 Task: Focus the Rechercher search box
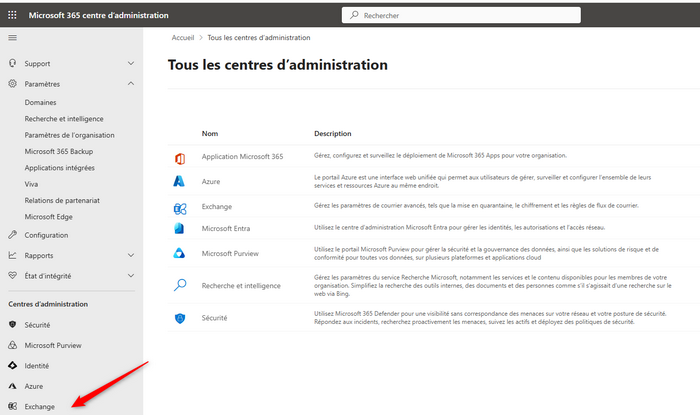coord(461,15)
